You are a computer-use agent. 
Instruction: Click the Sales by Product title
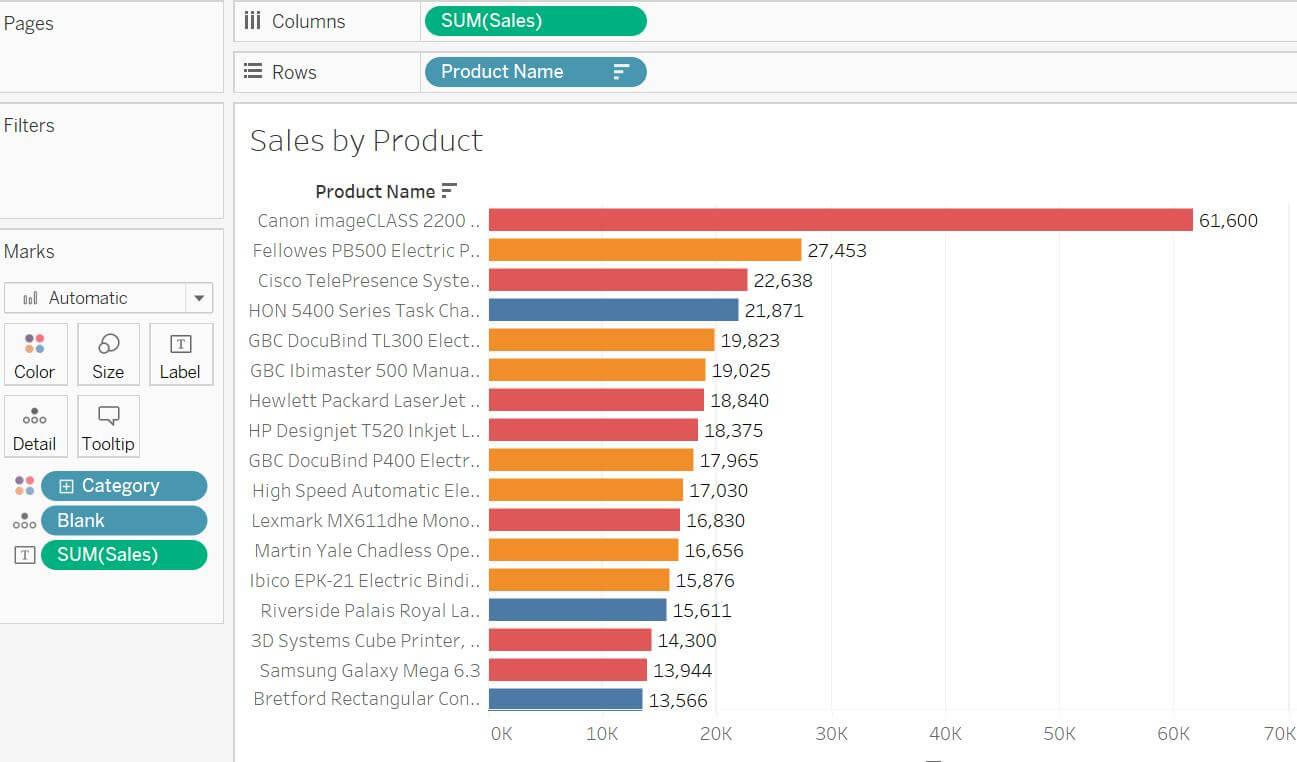pyautogui.click(x=366, y=141)
